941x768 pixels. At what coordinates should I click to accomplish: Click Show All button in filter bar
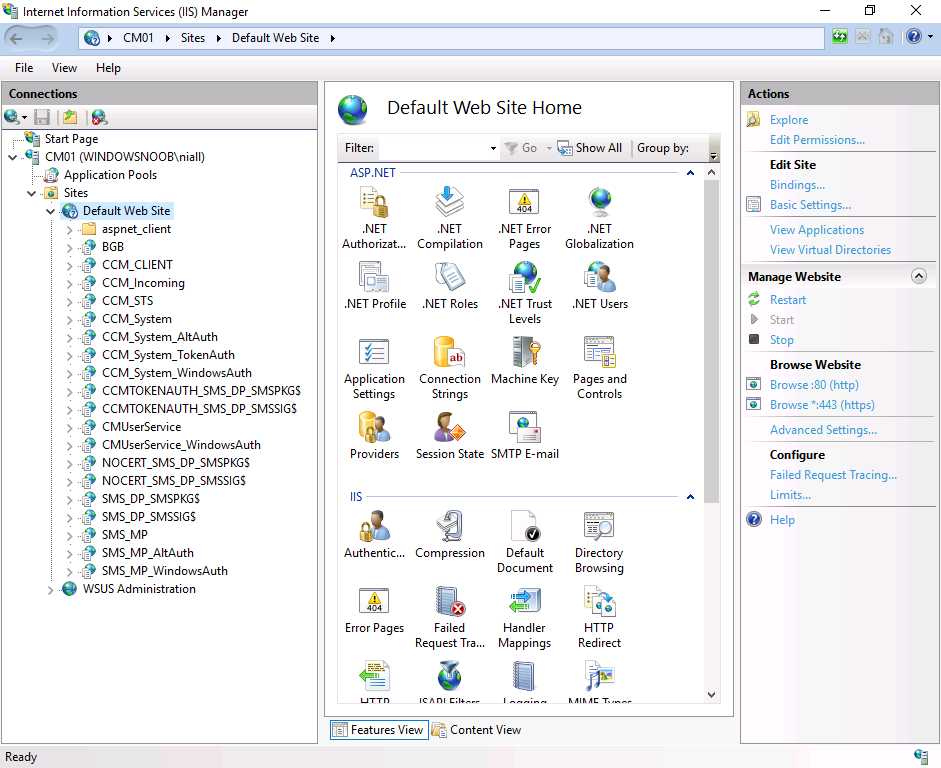click(x=590, y=148)
